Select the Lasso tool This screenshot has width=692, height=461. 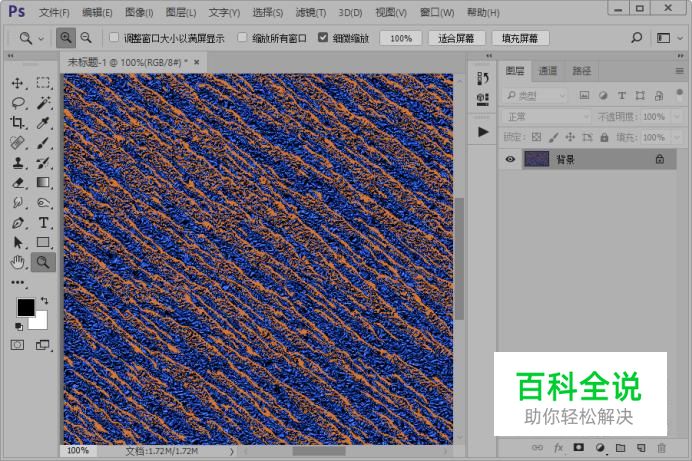point(18,103)
